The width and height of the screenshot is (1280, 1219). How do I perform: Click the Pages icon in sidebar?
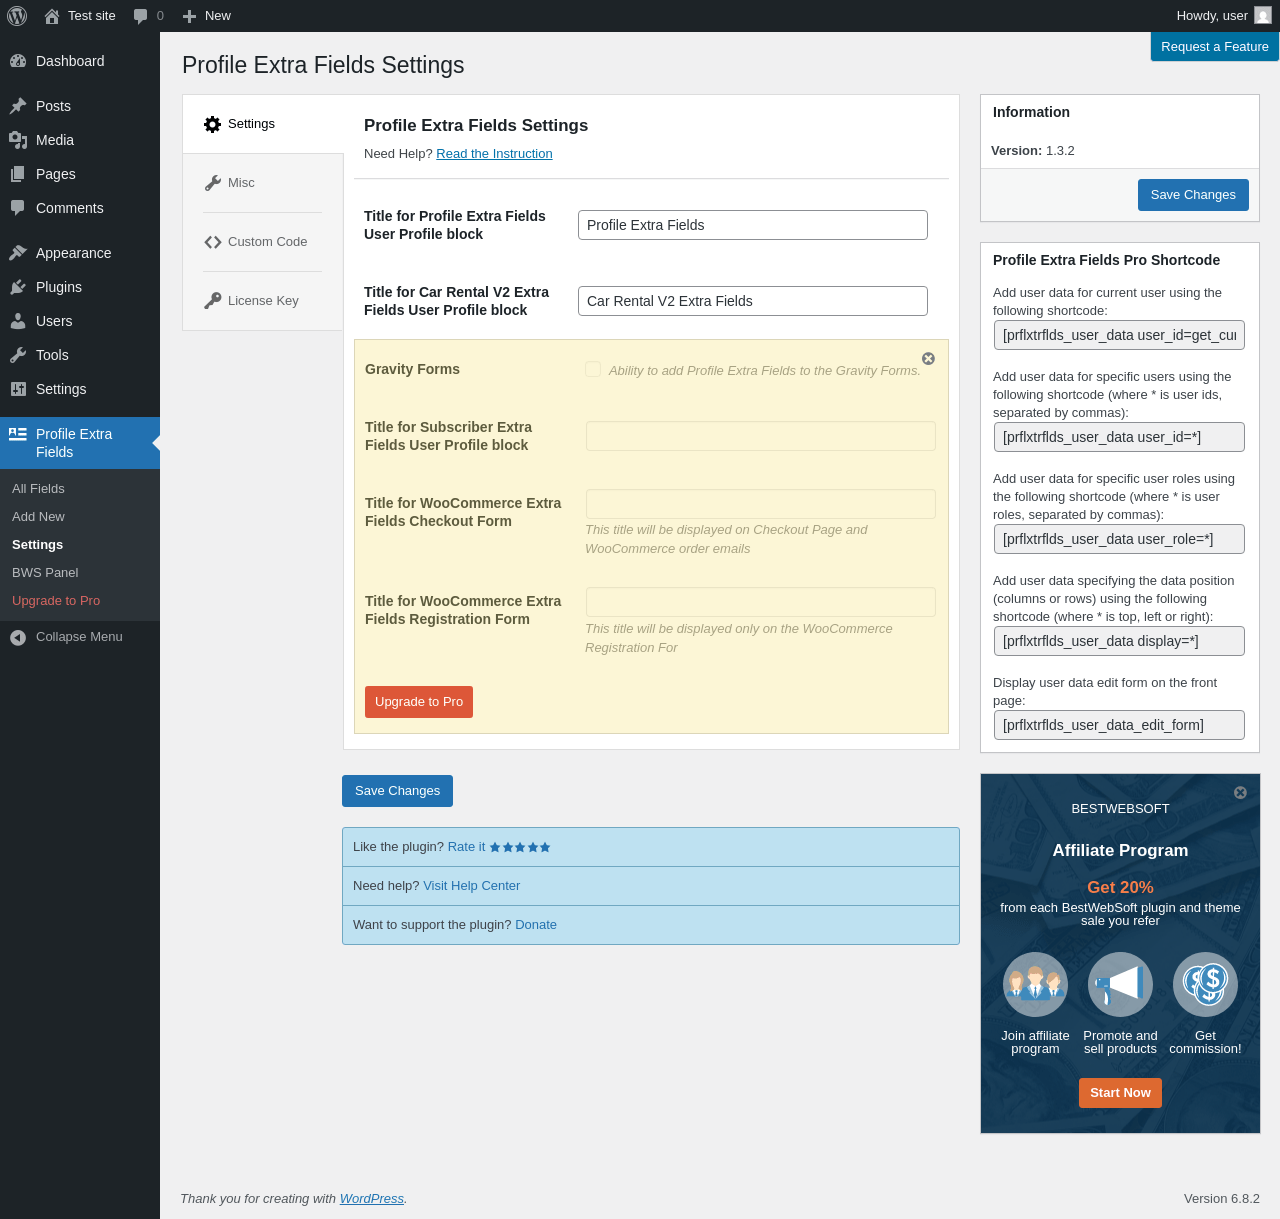click(x=18, y=174)
